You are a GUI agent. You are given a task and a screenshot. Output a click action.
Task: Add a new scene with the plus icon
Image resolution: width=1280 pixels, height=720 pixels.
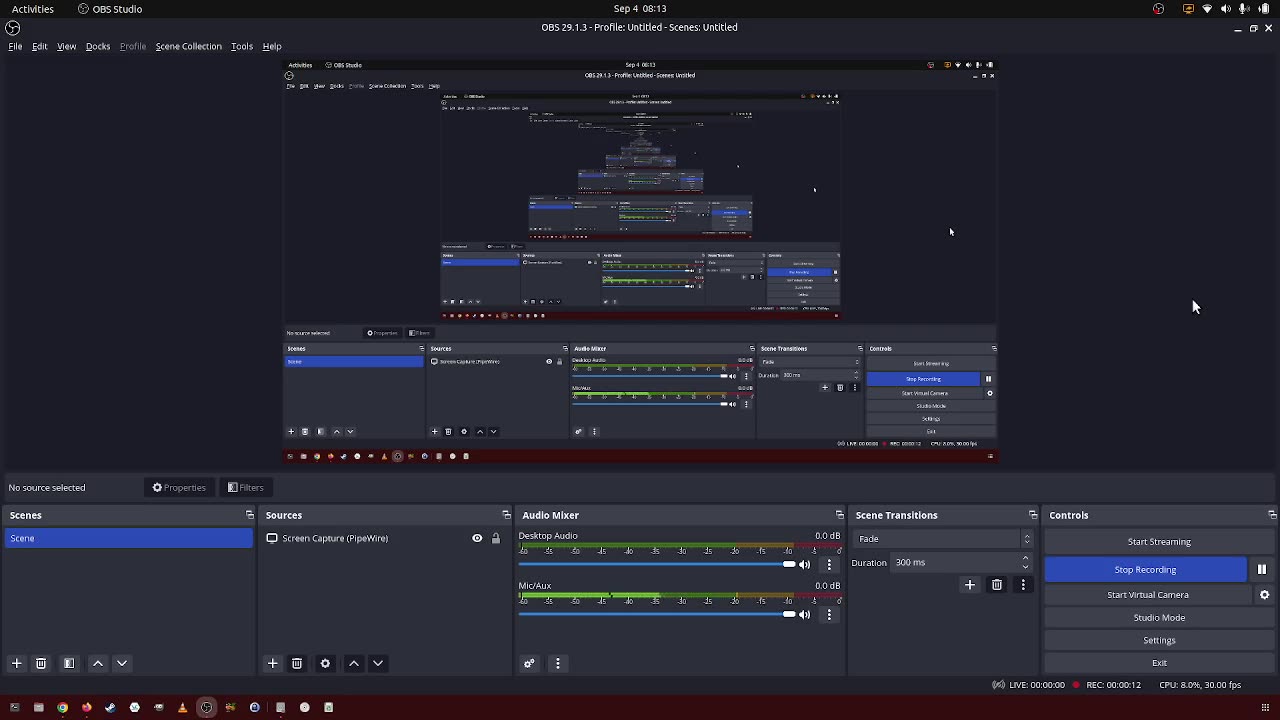(x=16, y=663)
